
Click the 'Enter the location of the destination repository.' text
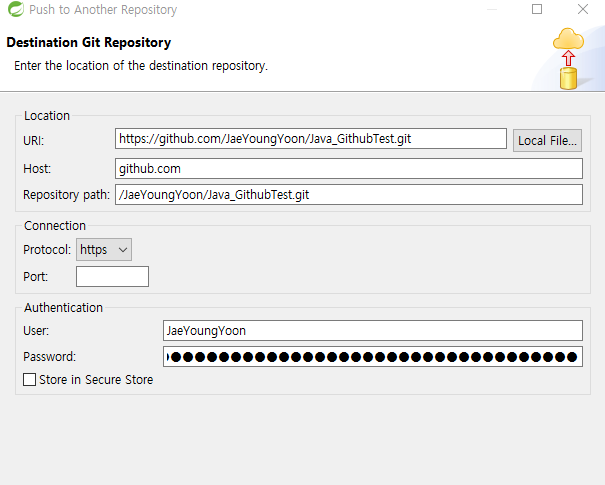click(x=141, y=66)
